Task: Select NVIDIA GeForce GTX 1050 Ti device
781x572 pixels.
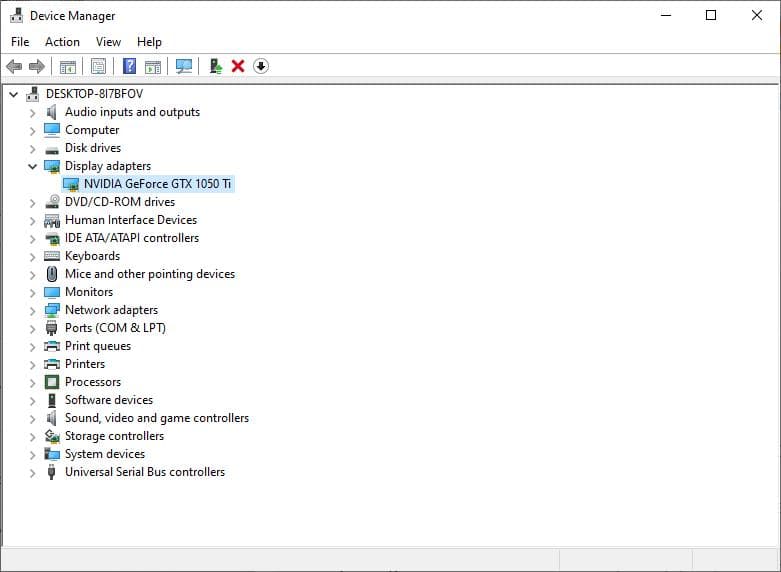Action: (157, 184)
